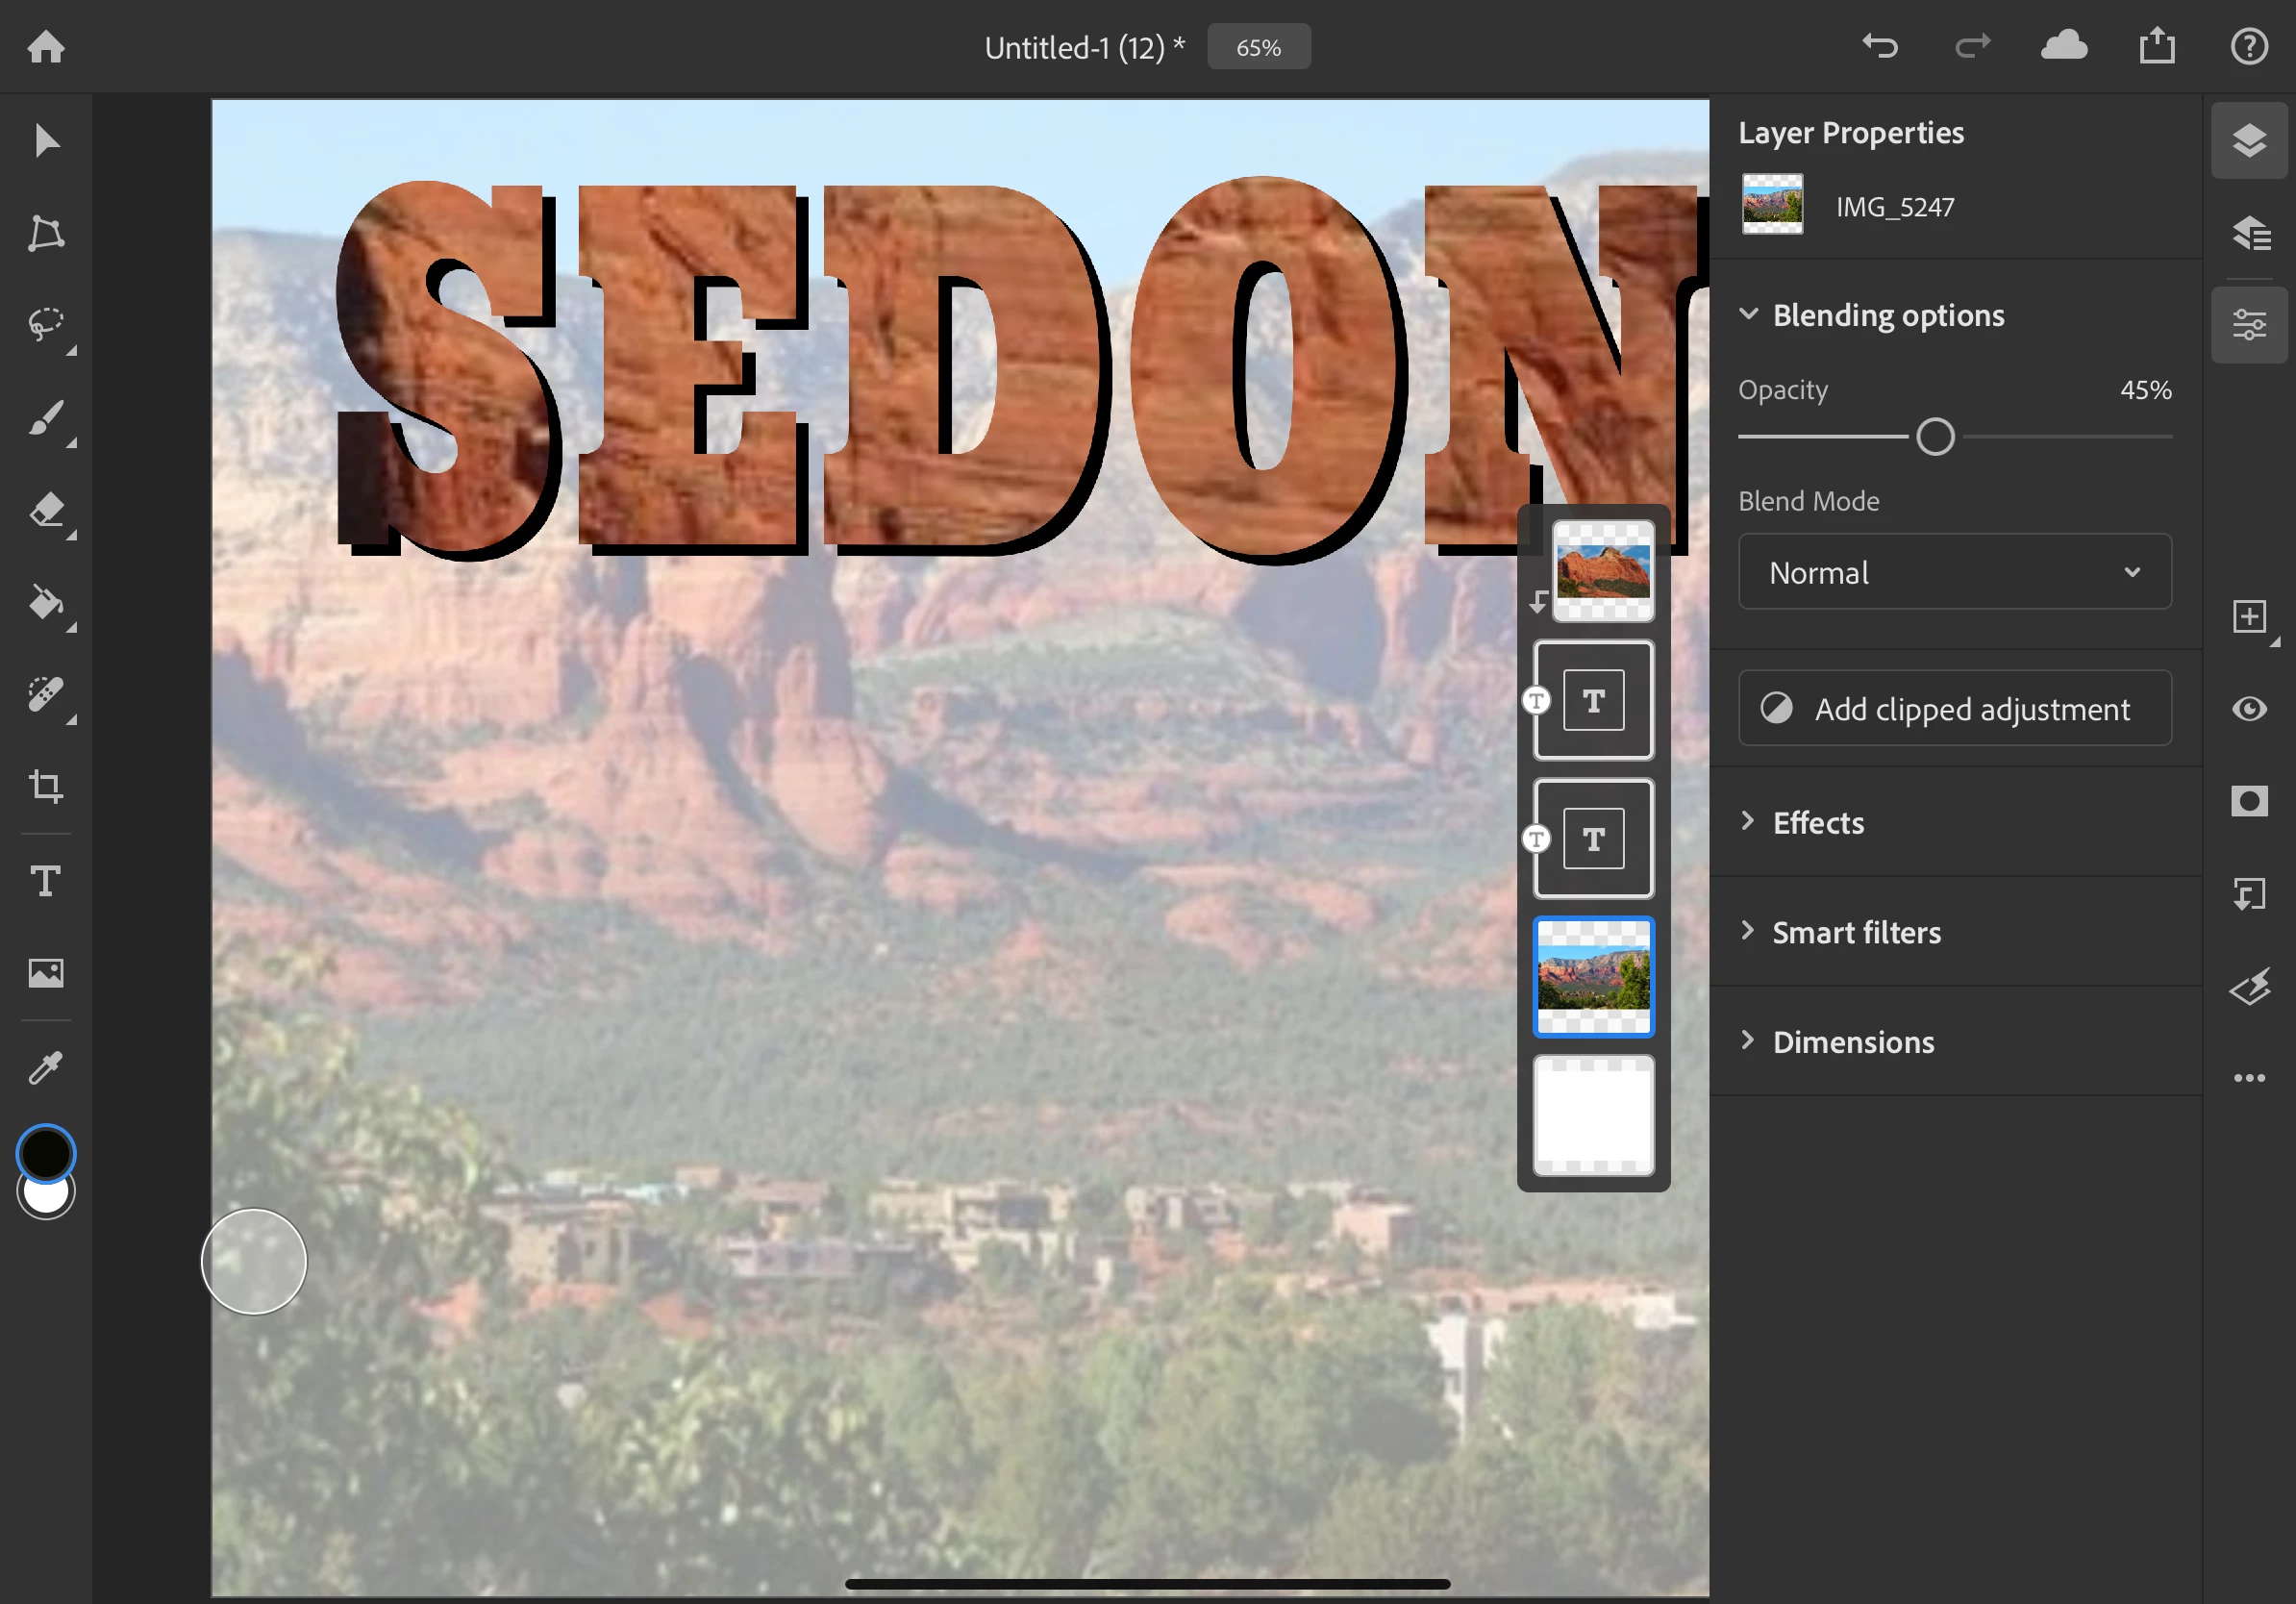Click Add clipped adjustment button
Screen dimensions: 2296x1604
(x=1954, y=709)
